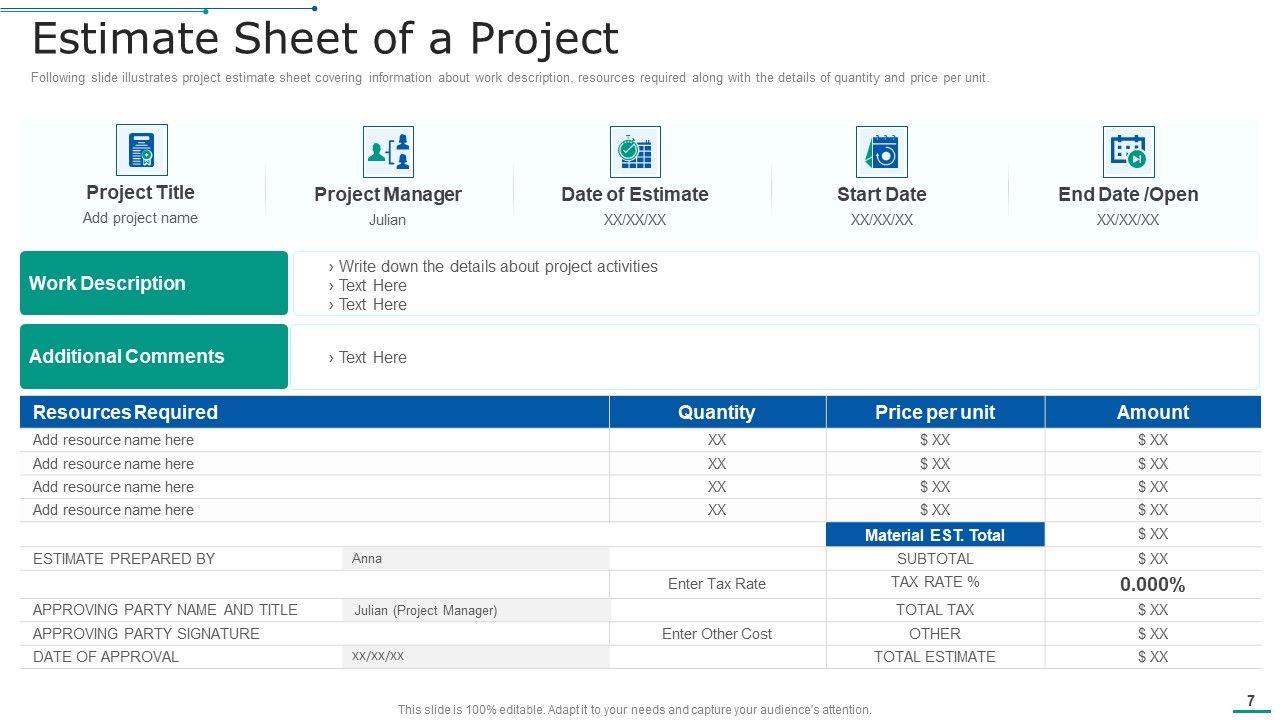Select the '0.000%' tax rate value

pyautogui.click(x=1153, y=585)
